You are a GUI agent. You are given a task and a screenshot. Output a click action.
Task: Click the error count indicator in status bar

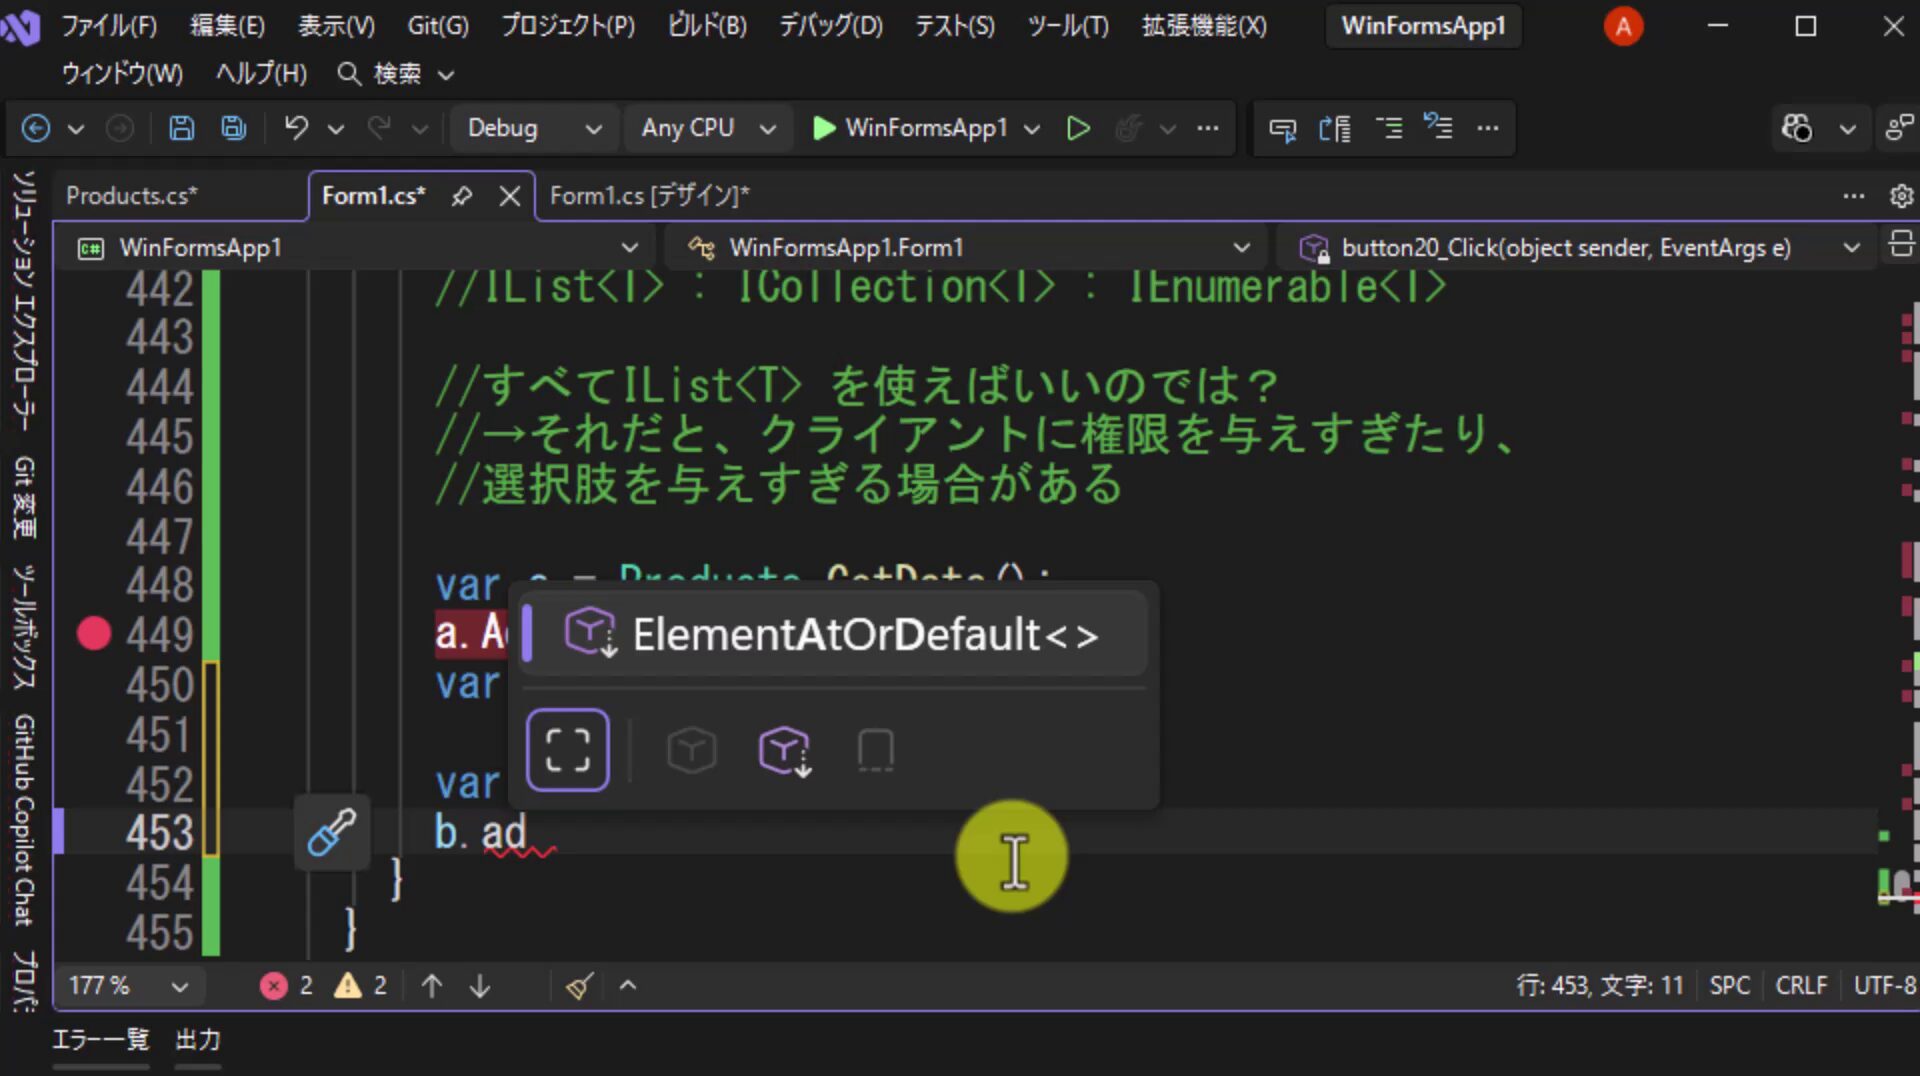[x=287, y=986]
